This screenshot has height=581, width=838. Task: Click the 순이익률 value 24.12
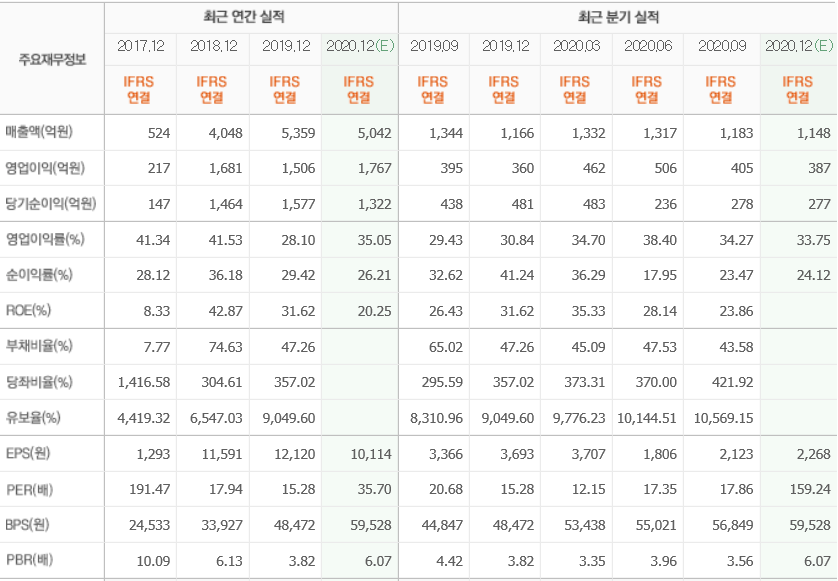[814, 275]
